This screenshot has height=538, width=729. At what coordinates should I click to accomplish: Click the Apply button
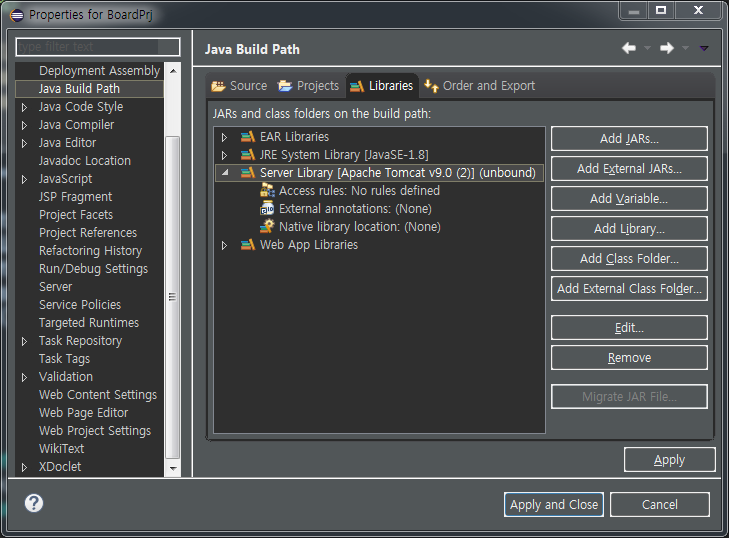pyautogui.click(x=669, y=460)
